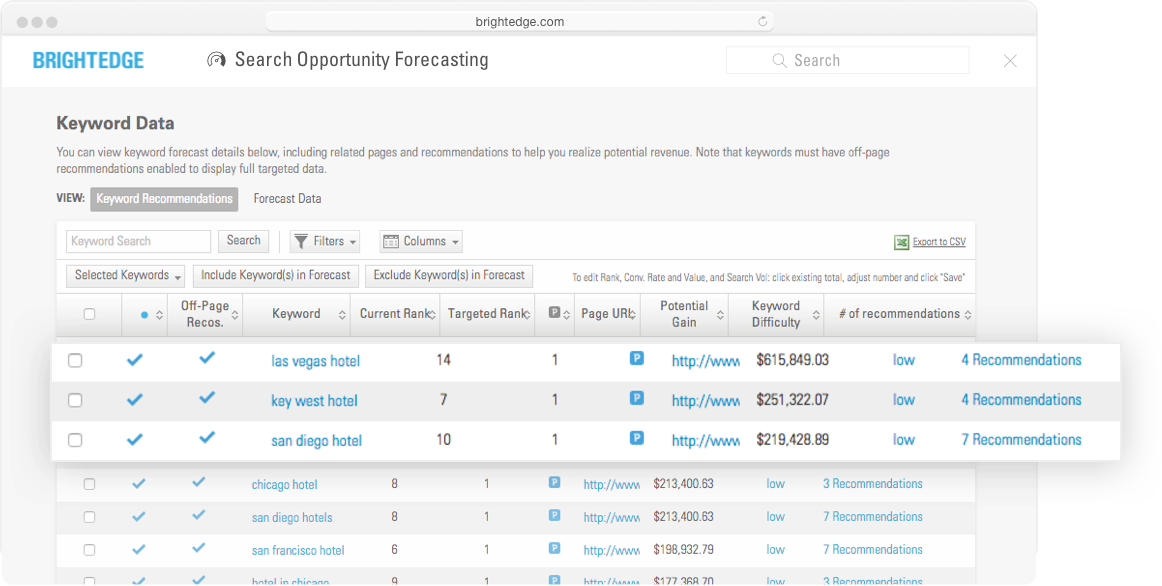Image resolution: width=1162 pixels, height=586 pixels.
Task: Click the Columns table icon
Action: pos(391,241)
